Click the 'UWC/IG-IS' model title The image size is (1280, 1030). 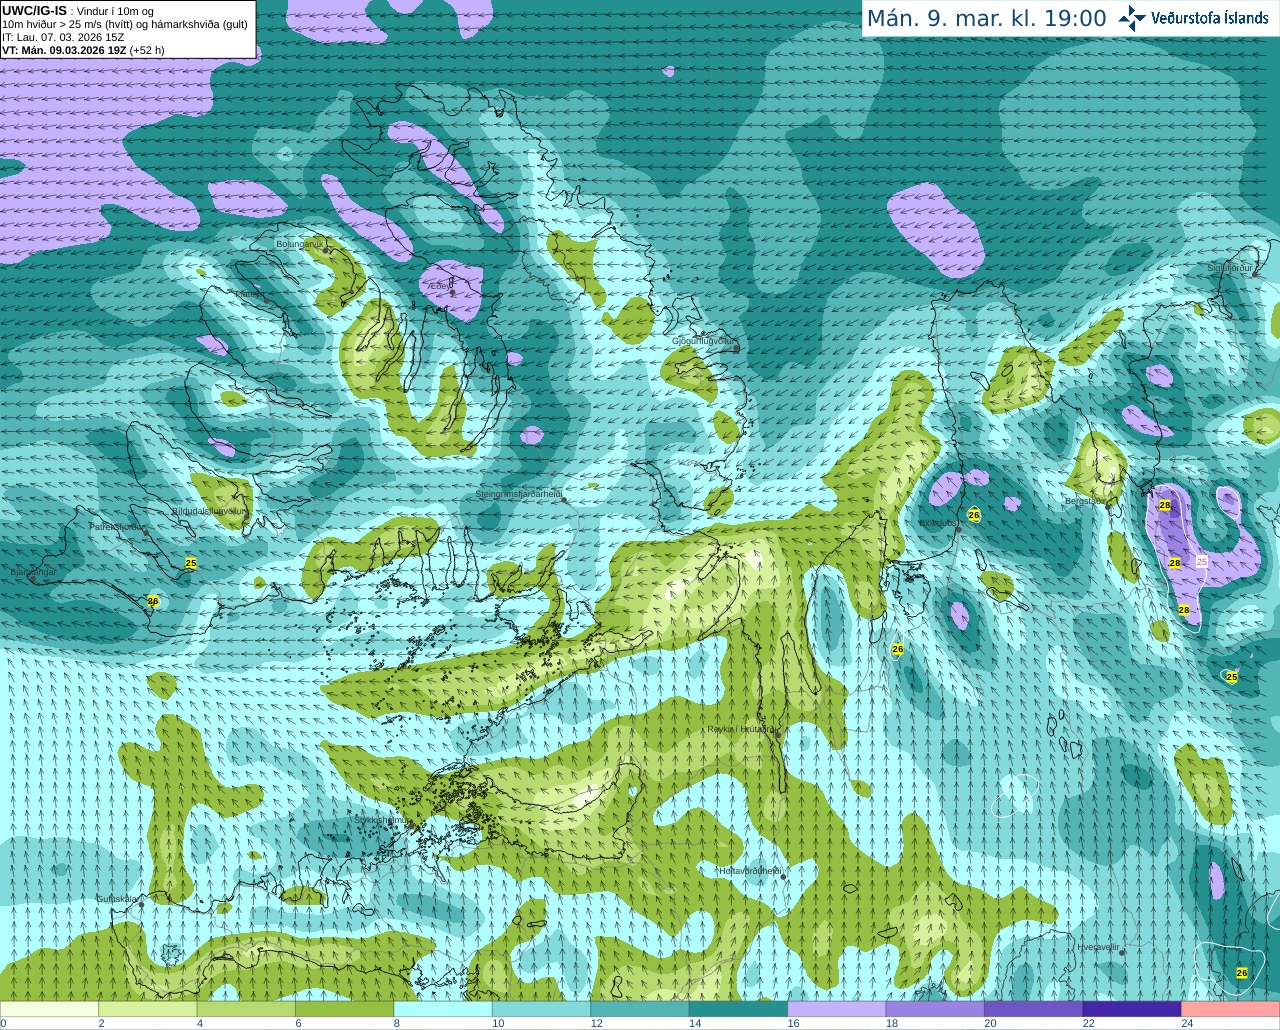(34, 10)
